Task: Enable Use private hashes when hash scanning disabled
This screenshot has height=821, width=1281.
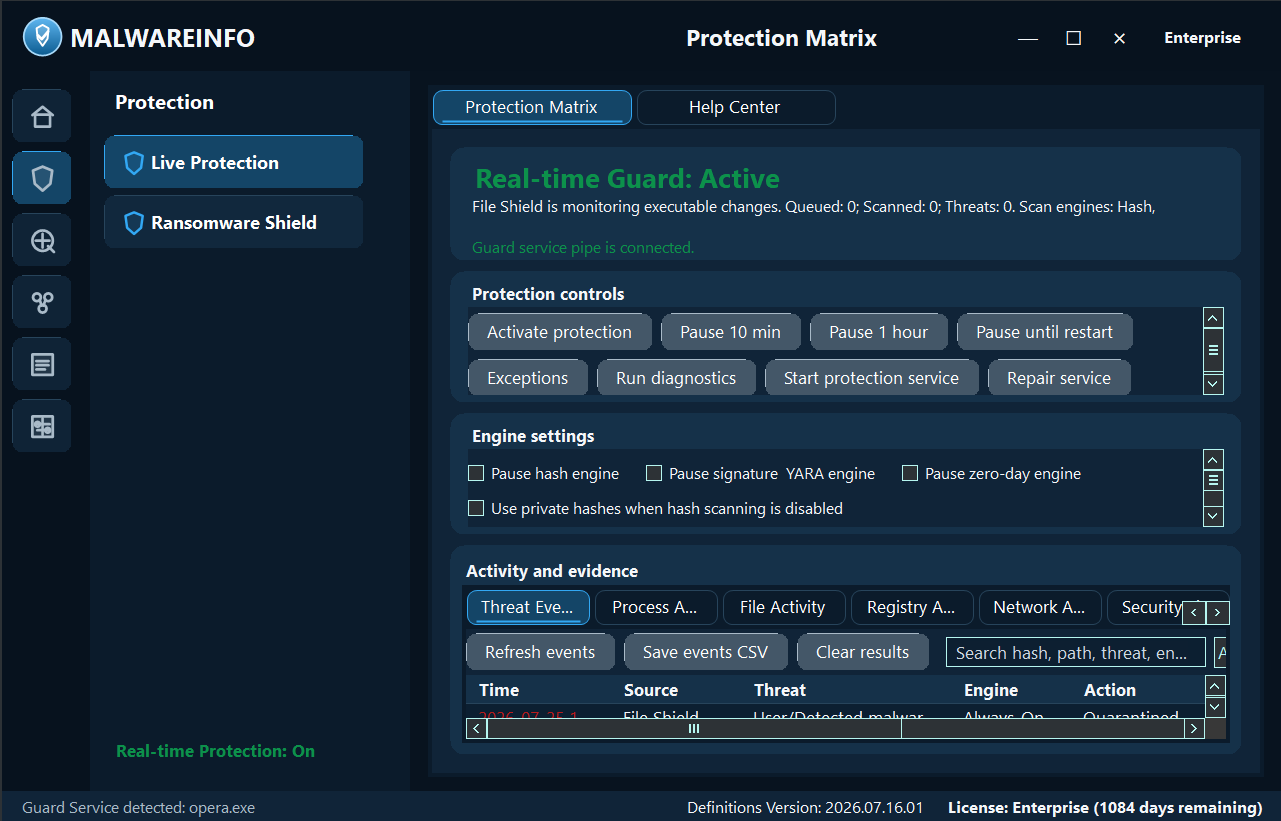Action: tap(476, 508)
